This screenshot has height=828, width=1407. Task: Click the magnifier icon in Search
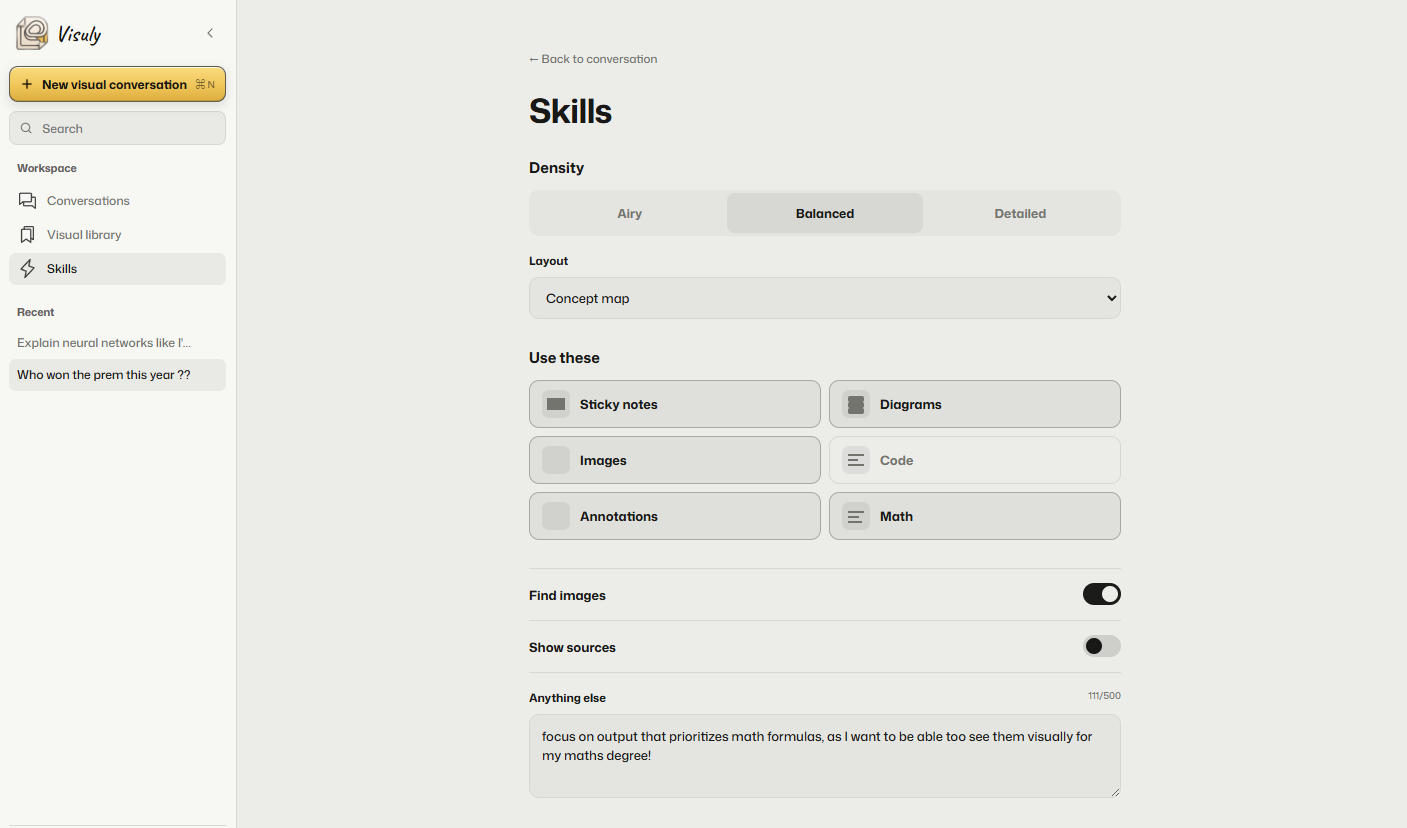(x=27, y=128)
